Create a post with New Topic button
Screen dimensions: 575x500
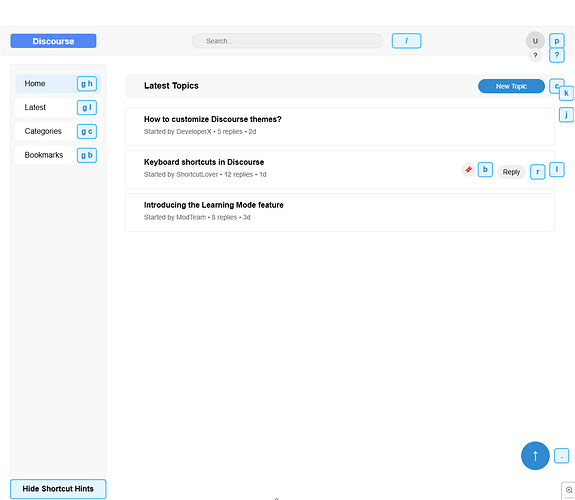click(511, 86)
